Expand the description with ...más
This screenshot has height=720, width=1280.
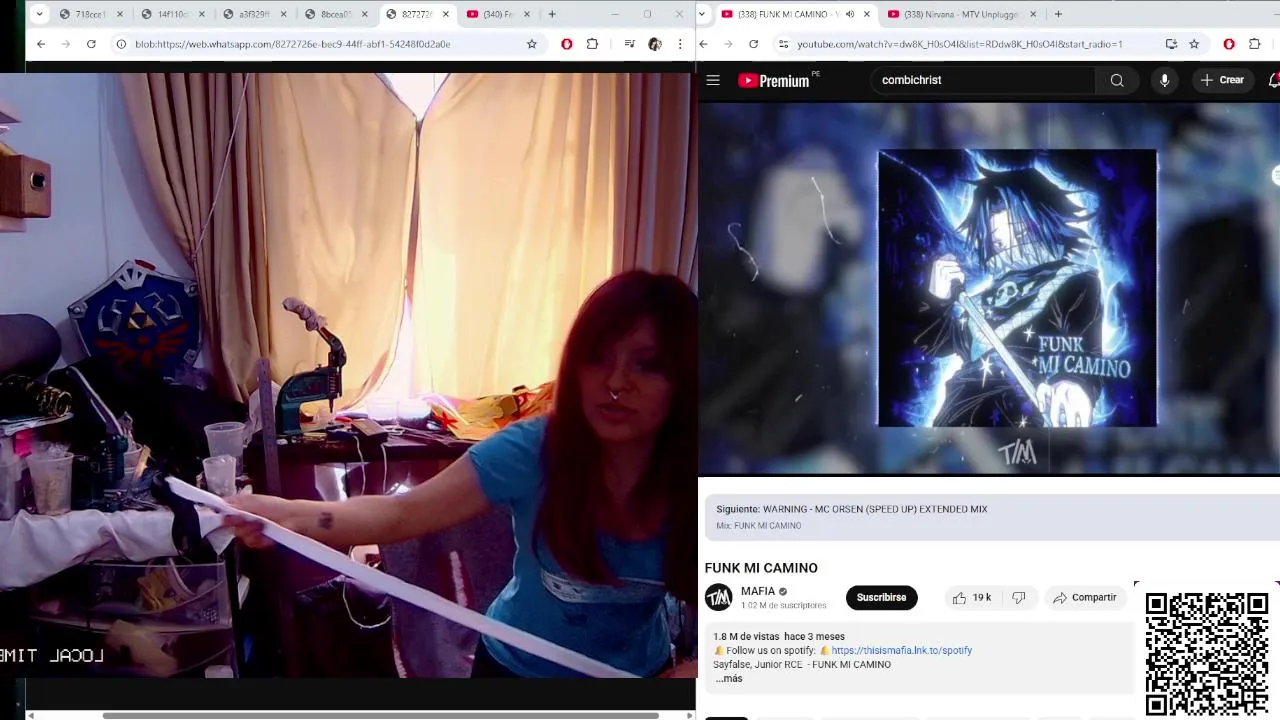click(729, 679)
